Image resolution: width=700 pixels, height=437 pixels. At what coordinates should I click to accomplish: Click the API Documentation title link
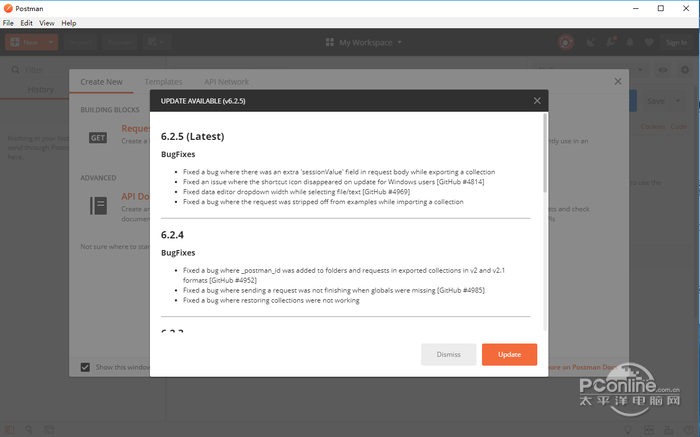tap(136, 196)
